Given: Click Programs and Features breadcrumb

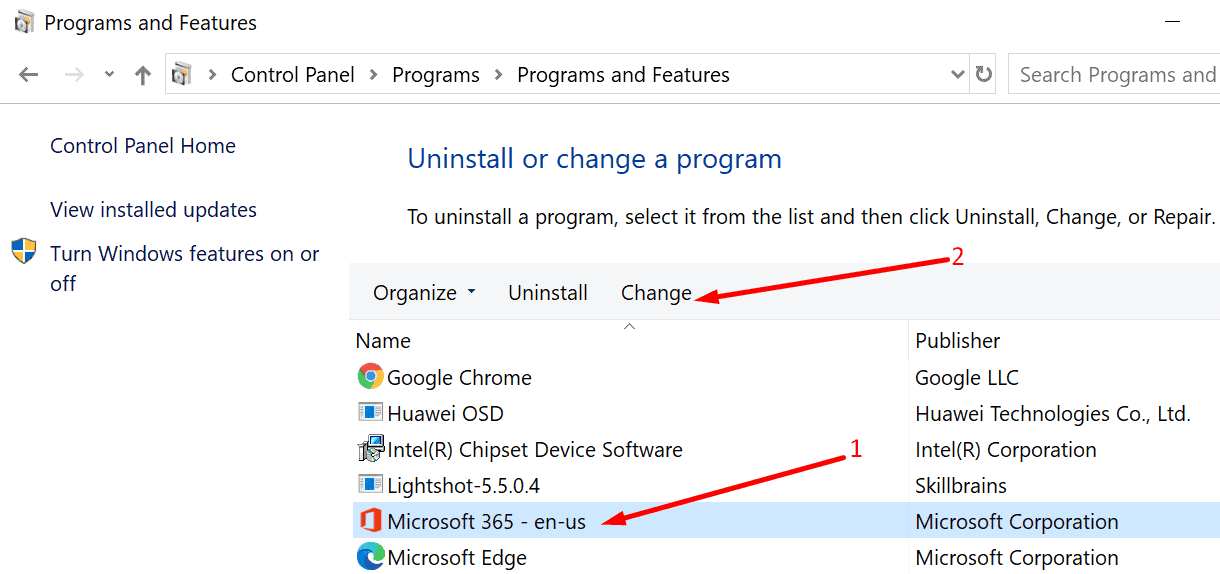Looking at the screenshot, I should click(623, 75).
